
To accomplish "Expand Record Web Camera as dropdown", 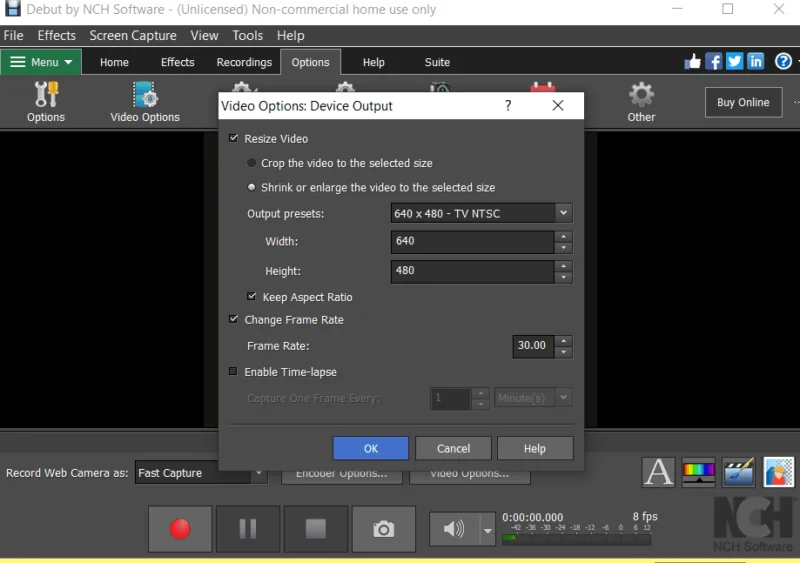I will point(259,473).
